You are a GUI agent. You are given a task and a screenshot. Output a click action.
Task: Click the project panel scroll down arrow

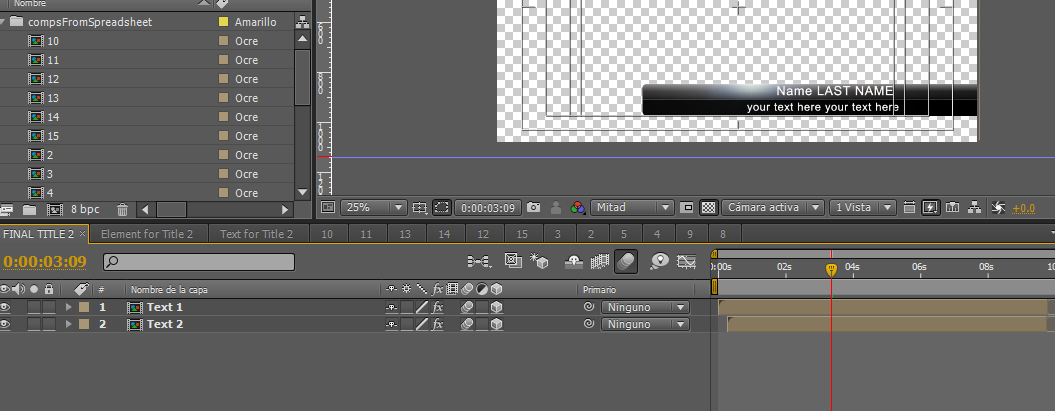coord(302,192)
